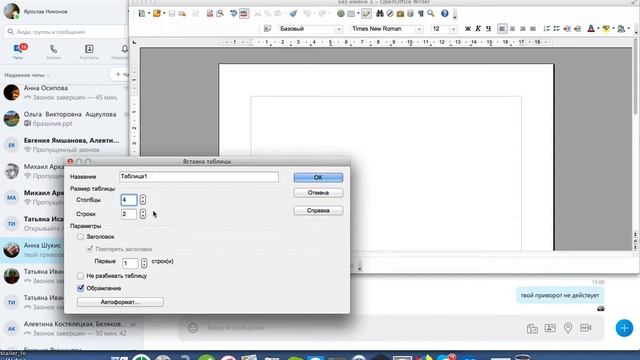Open OpenOffice Help question-mark icon
Screen dimensions: 640x360
point(444,13)
